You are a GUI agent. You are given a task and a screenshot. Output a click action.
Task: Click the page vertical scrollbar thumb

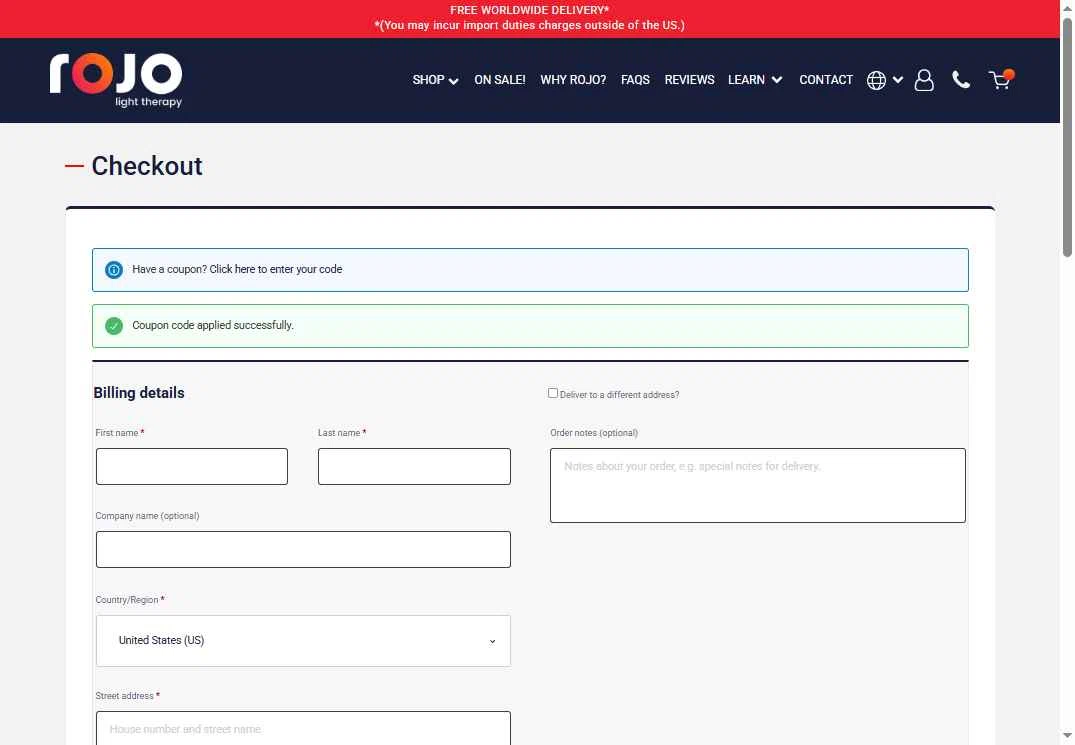pos(1067,137)
